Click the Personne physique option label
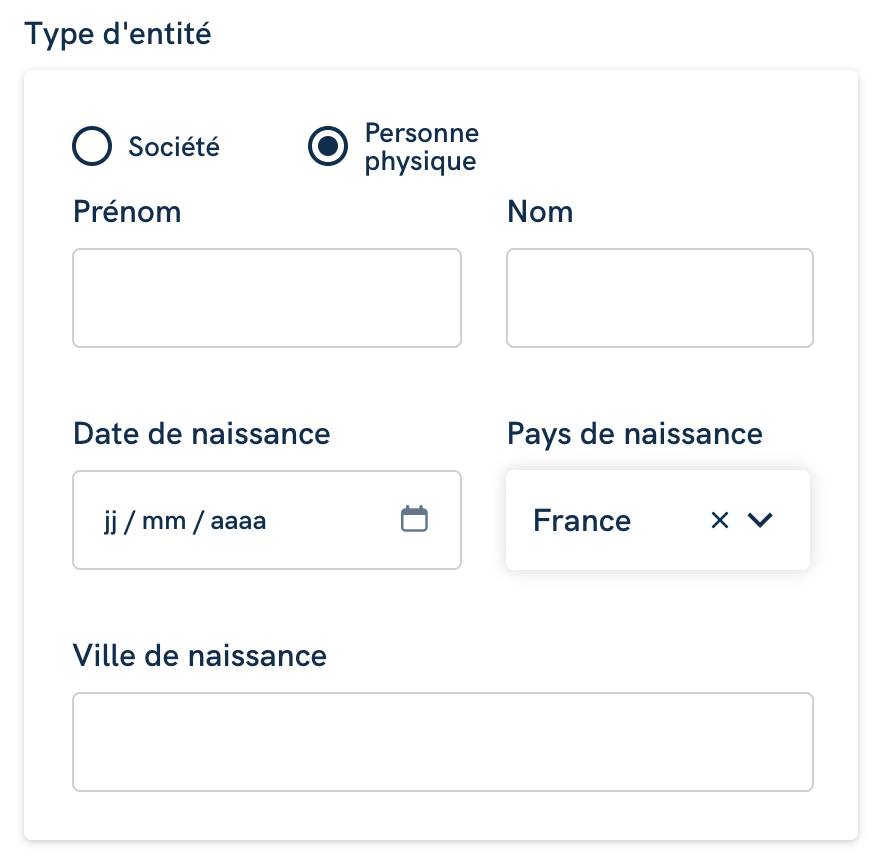This screenshot has width=876, height=860. point(422,147)
